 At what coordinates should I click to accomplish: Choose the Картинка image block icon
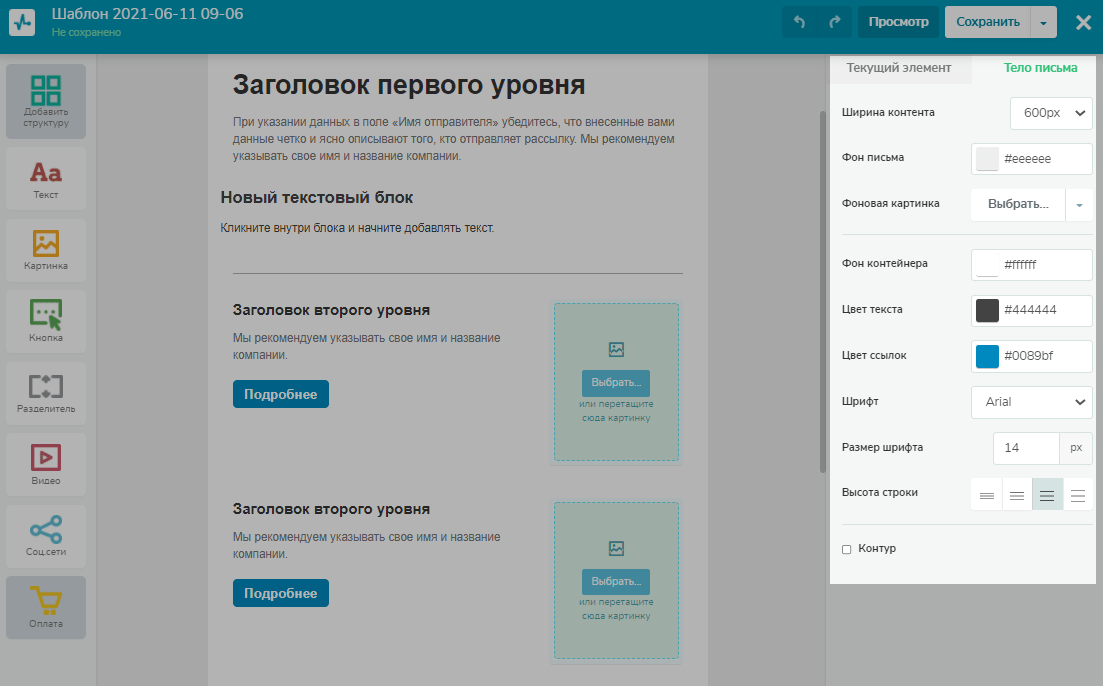[46, 251]
